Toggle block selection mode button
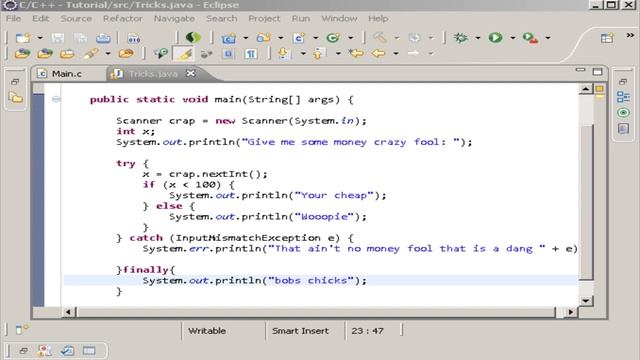The height and width of the screenshot is (360, 640). tap(229, 53)
